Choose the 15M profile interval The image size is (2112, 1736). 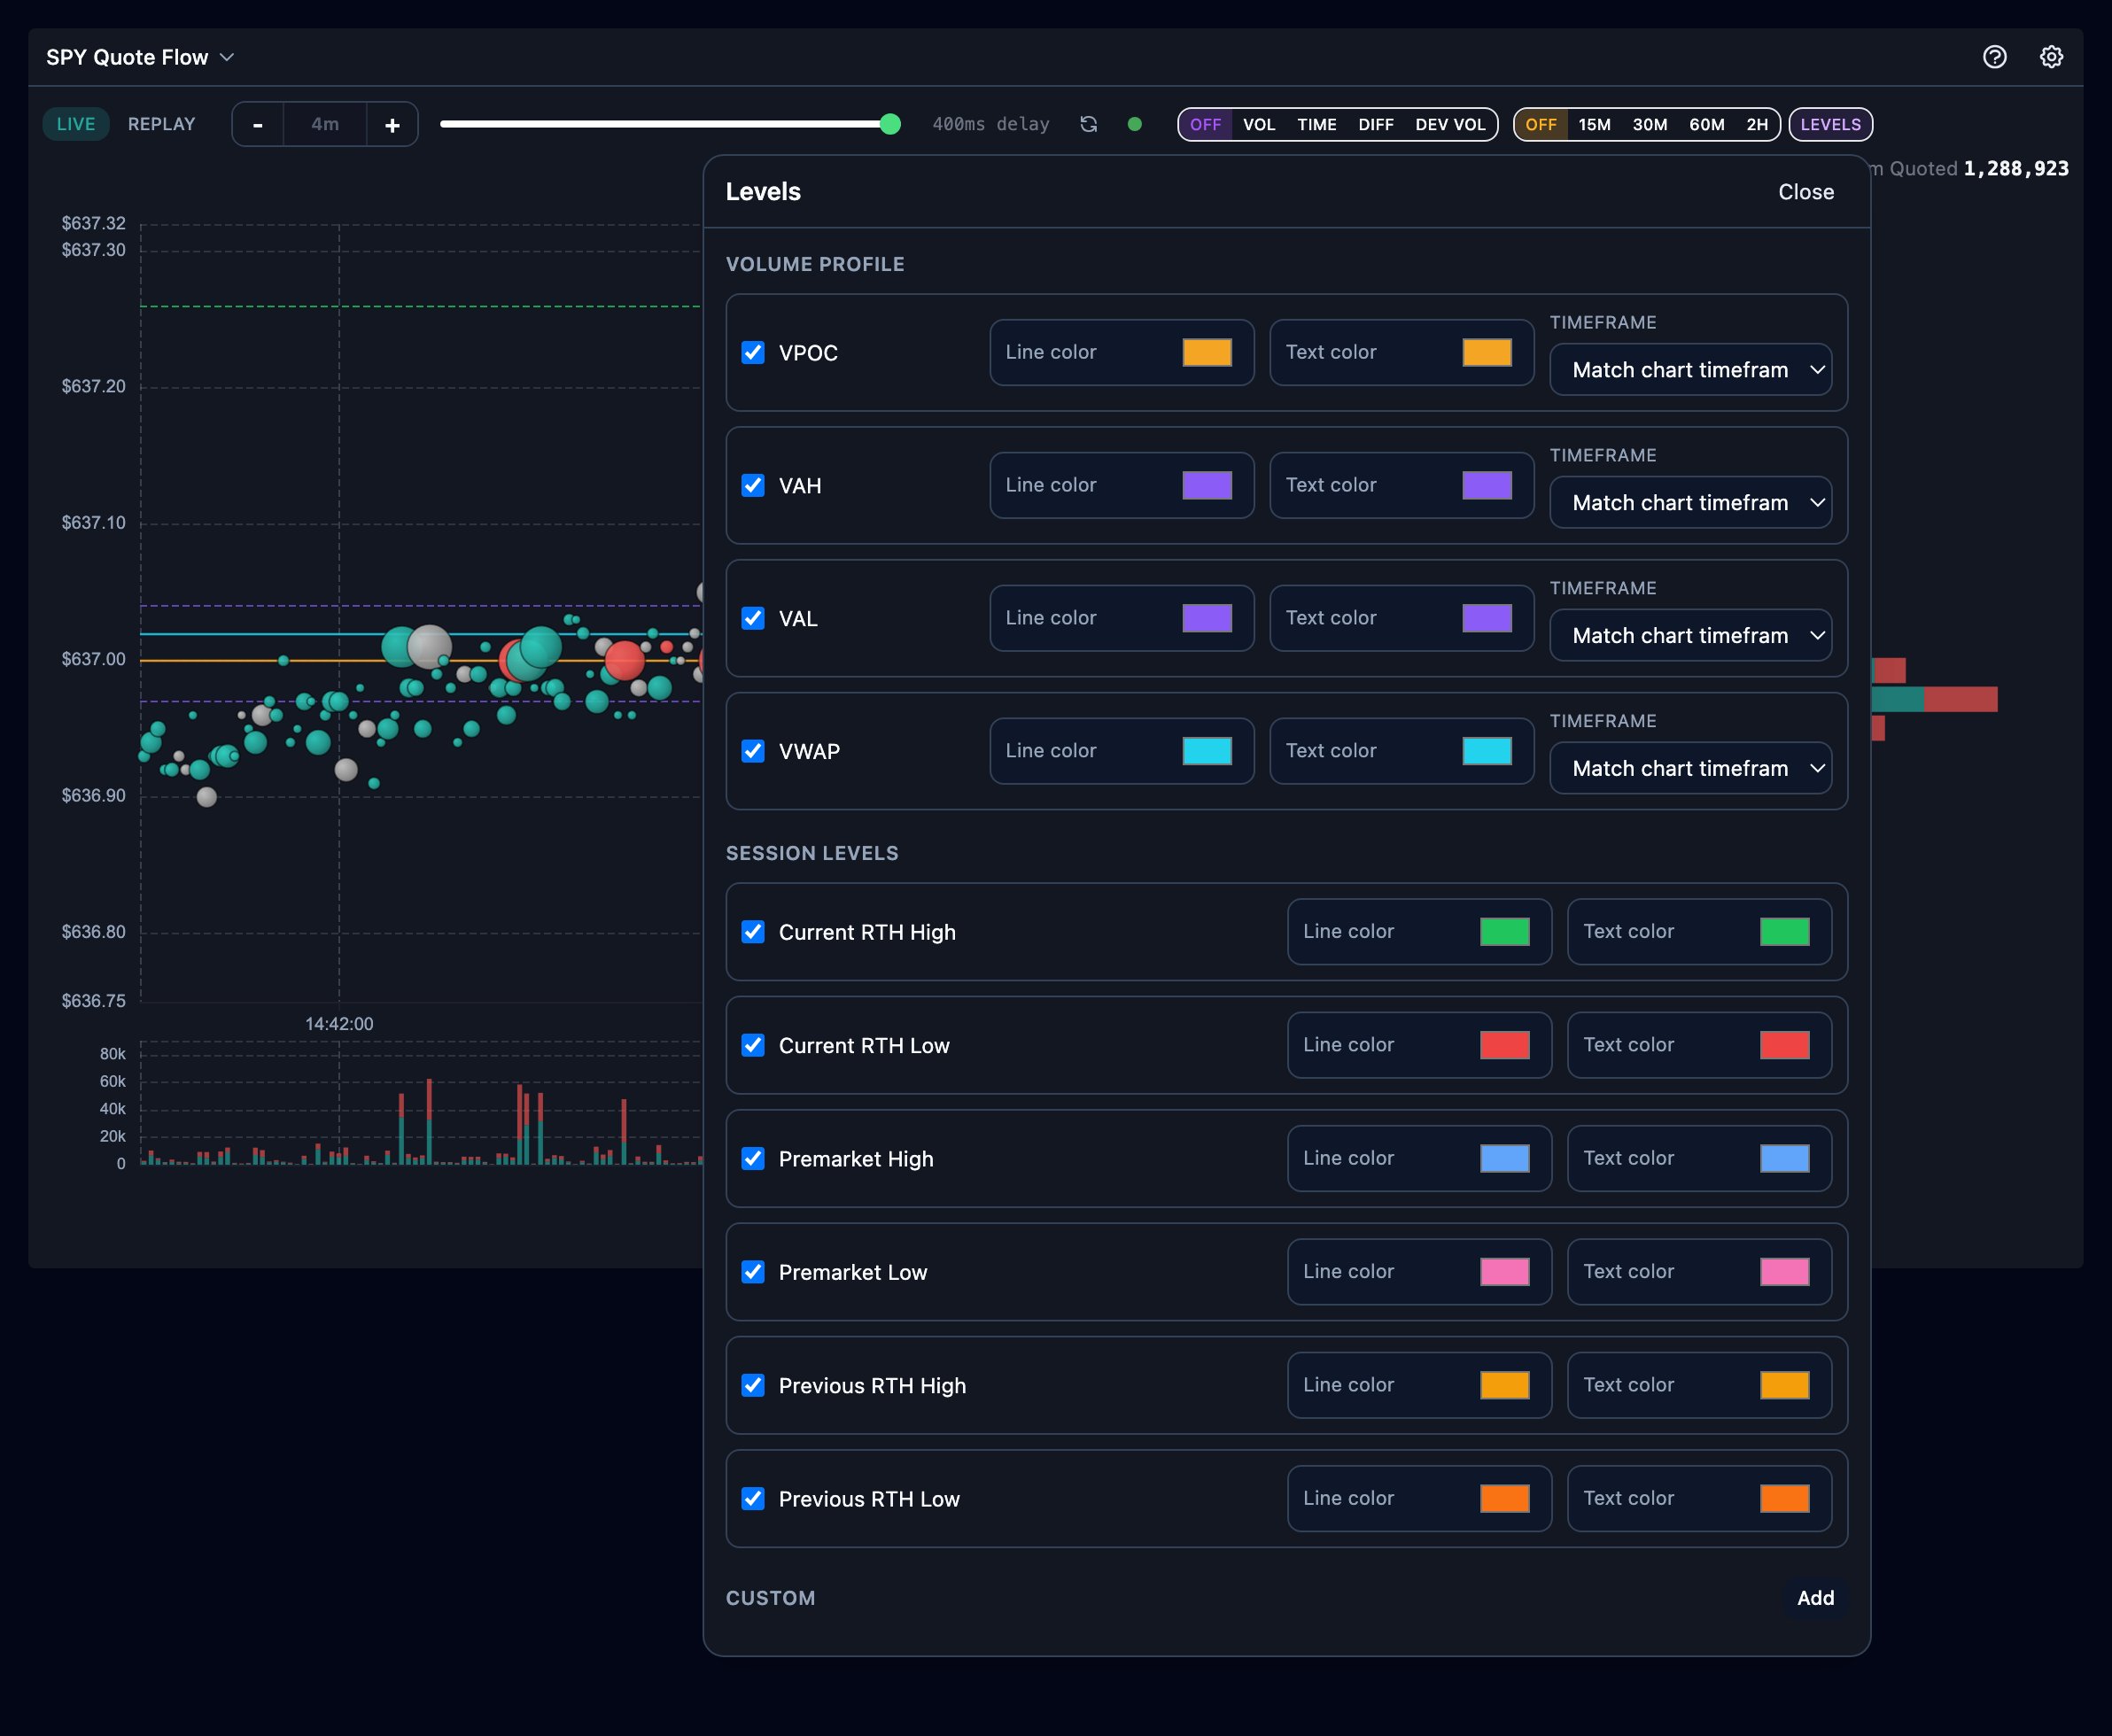point(1595,124)
